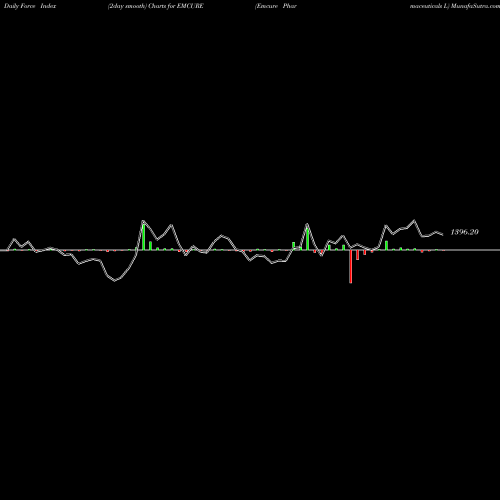
Task: Click the '(2day smooth) Charts for EMCURE' text
Action: [156, 6]
